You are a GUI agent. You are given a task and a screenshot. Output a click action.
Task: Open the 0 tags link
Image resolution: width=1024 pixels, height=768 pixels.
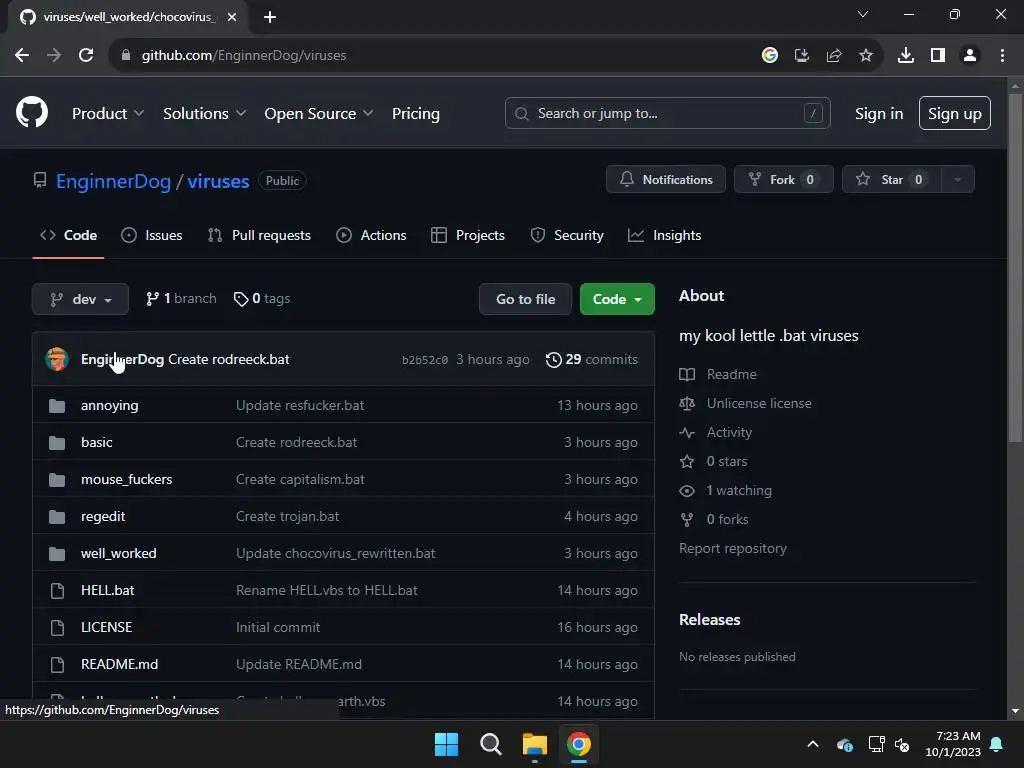coord(262,298)
